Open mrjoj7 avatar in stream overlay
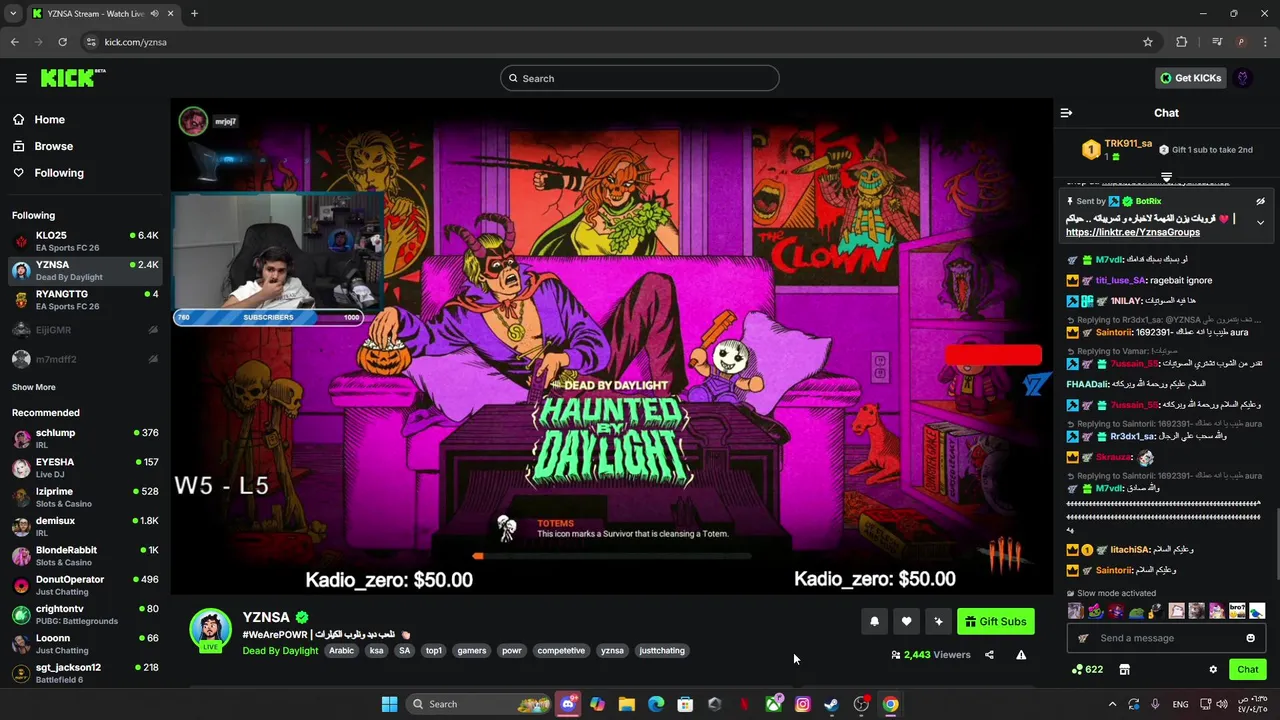The image size is (1280, 720). (x=193, y=121)
